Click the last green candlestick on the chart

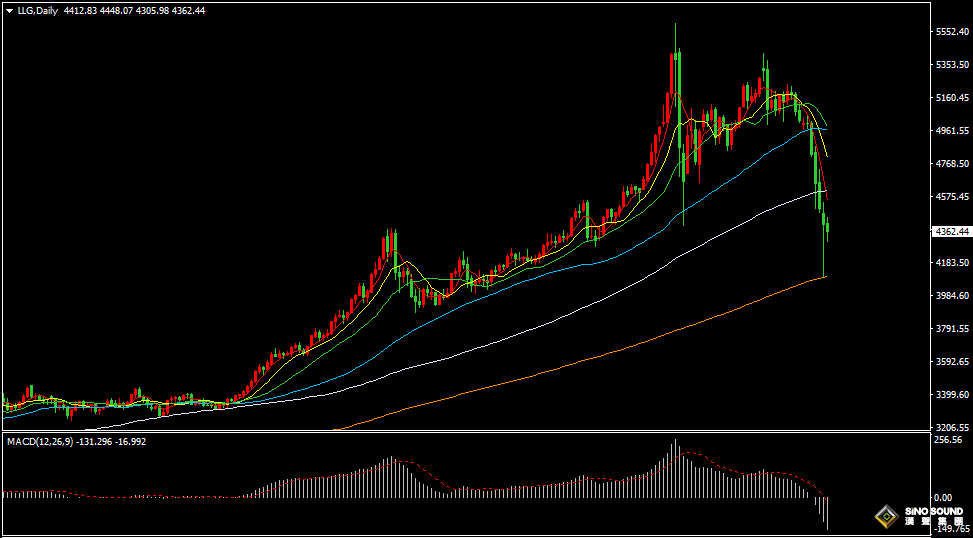point(827,228)
